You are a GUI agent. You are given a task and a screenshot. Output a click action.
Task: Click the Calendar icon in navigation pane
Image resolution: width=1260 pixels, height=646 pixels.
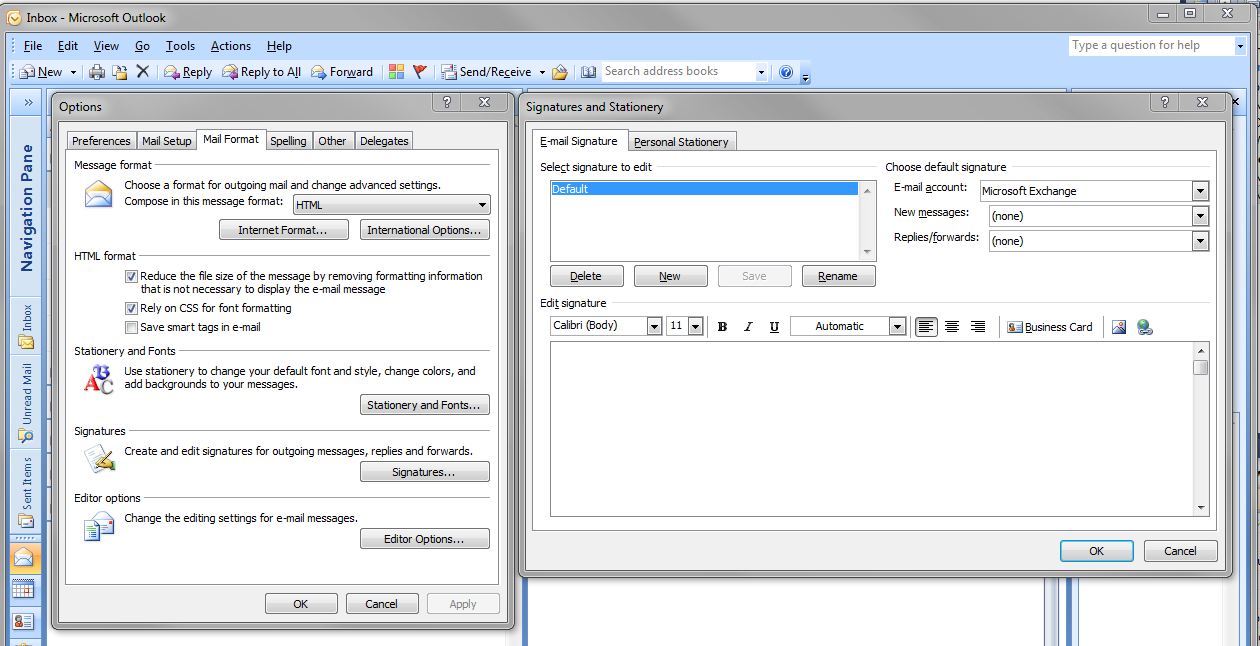[x=24, y=590]
